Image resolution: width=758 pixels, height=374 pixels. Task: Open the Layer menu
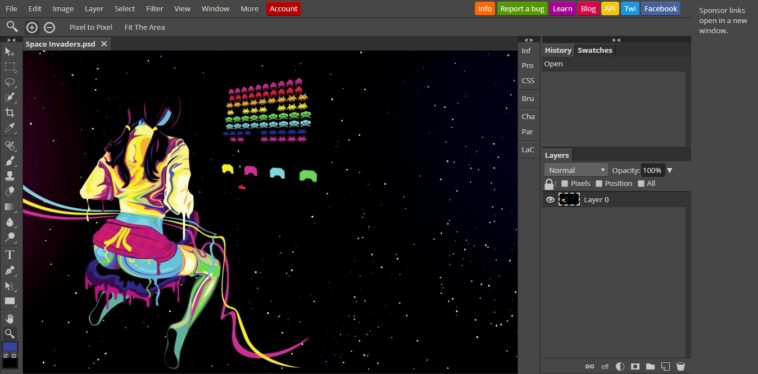94,9
